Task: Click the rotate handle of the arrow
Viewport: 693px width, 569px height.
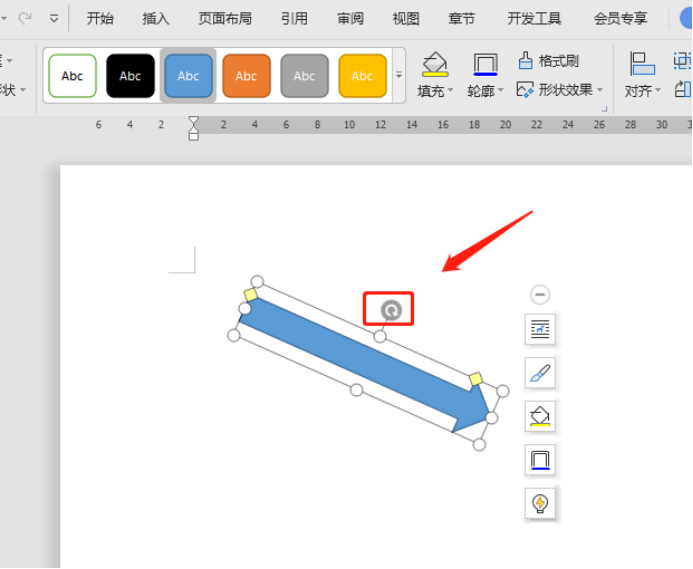Action: pyautogui.click(x=391, y=310)
